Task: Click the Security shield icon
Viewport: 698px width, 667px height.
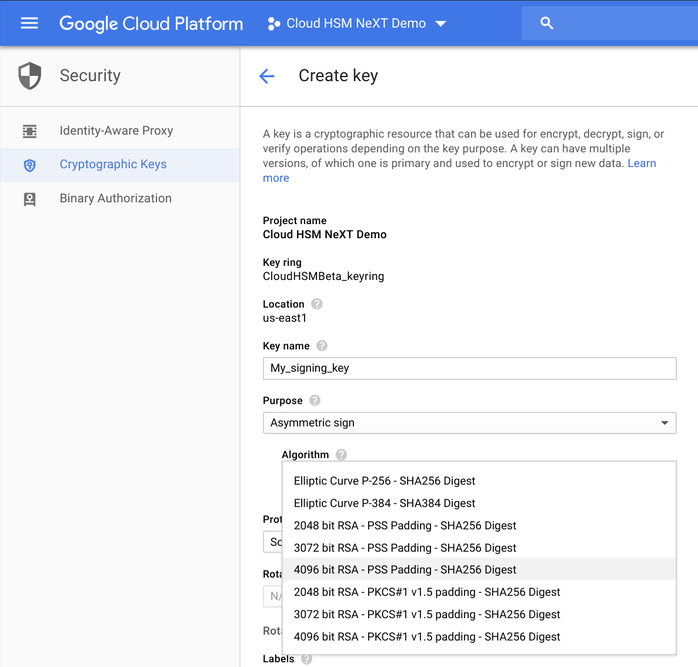Action: point(30,76)
